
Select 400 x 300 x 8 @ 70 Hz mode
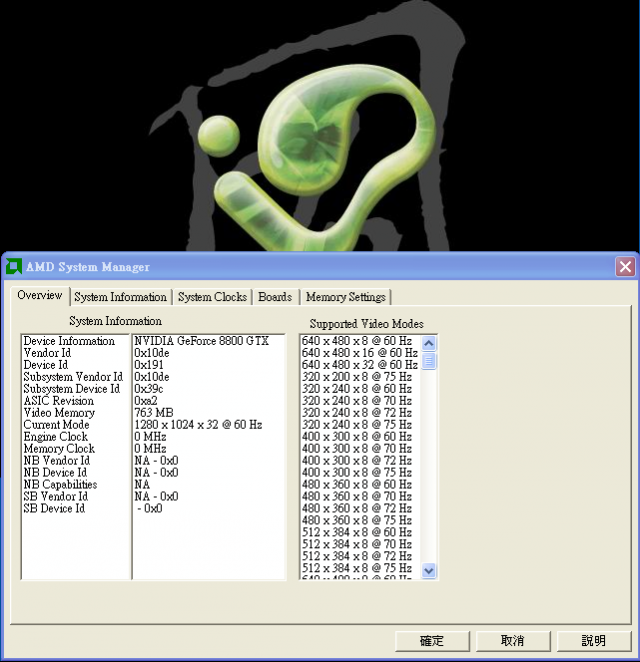pyautogui.click(x=357, y=448)
